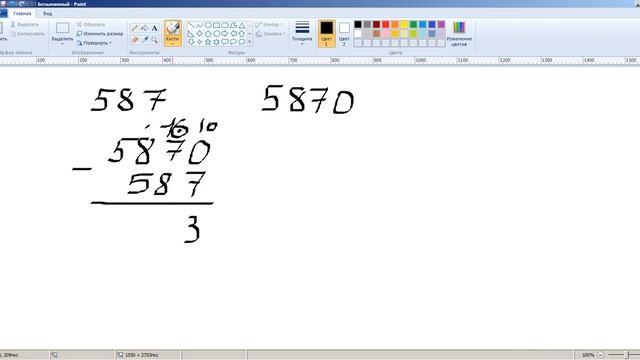
Task: Click the 100% zoom level text
Action: click(x=588, y=355)
